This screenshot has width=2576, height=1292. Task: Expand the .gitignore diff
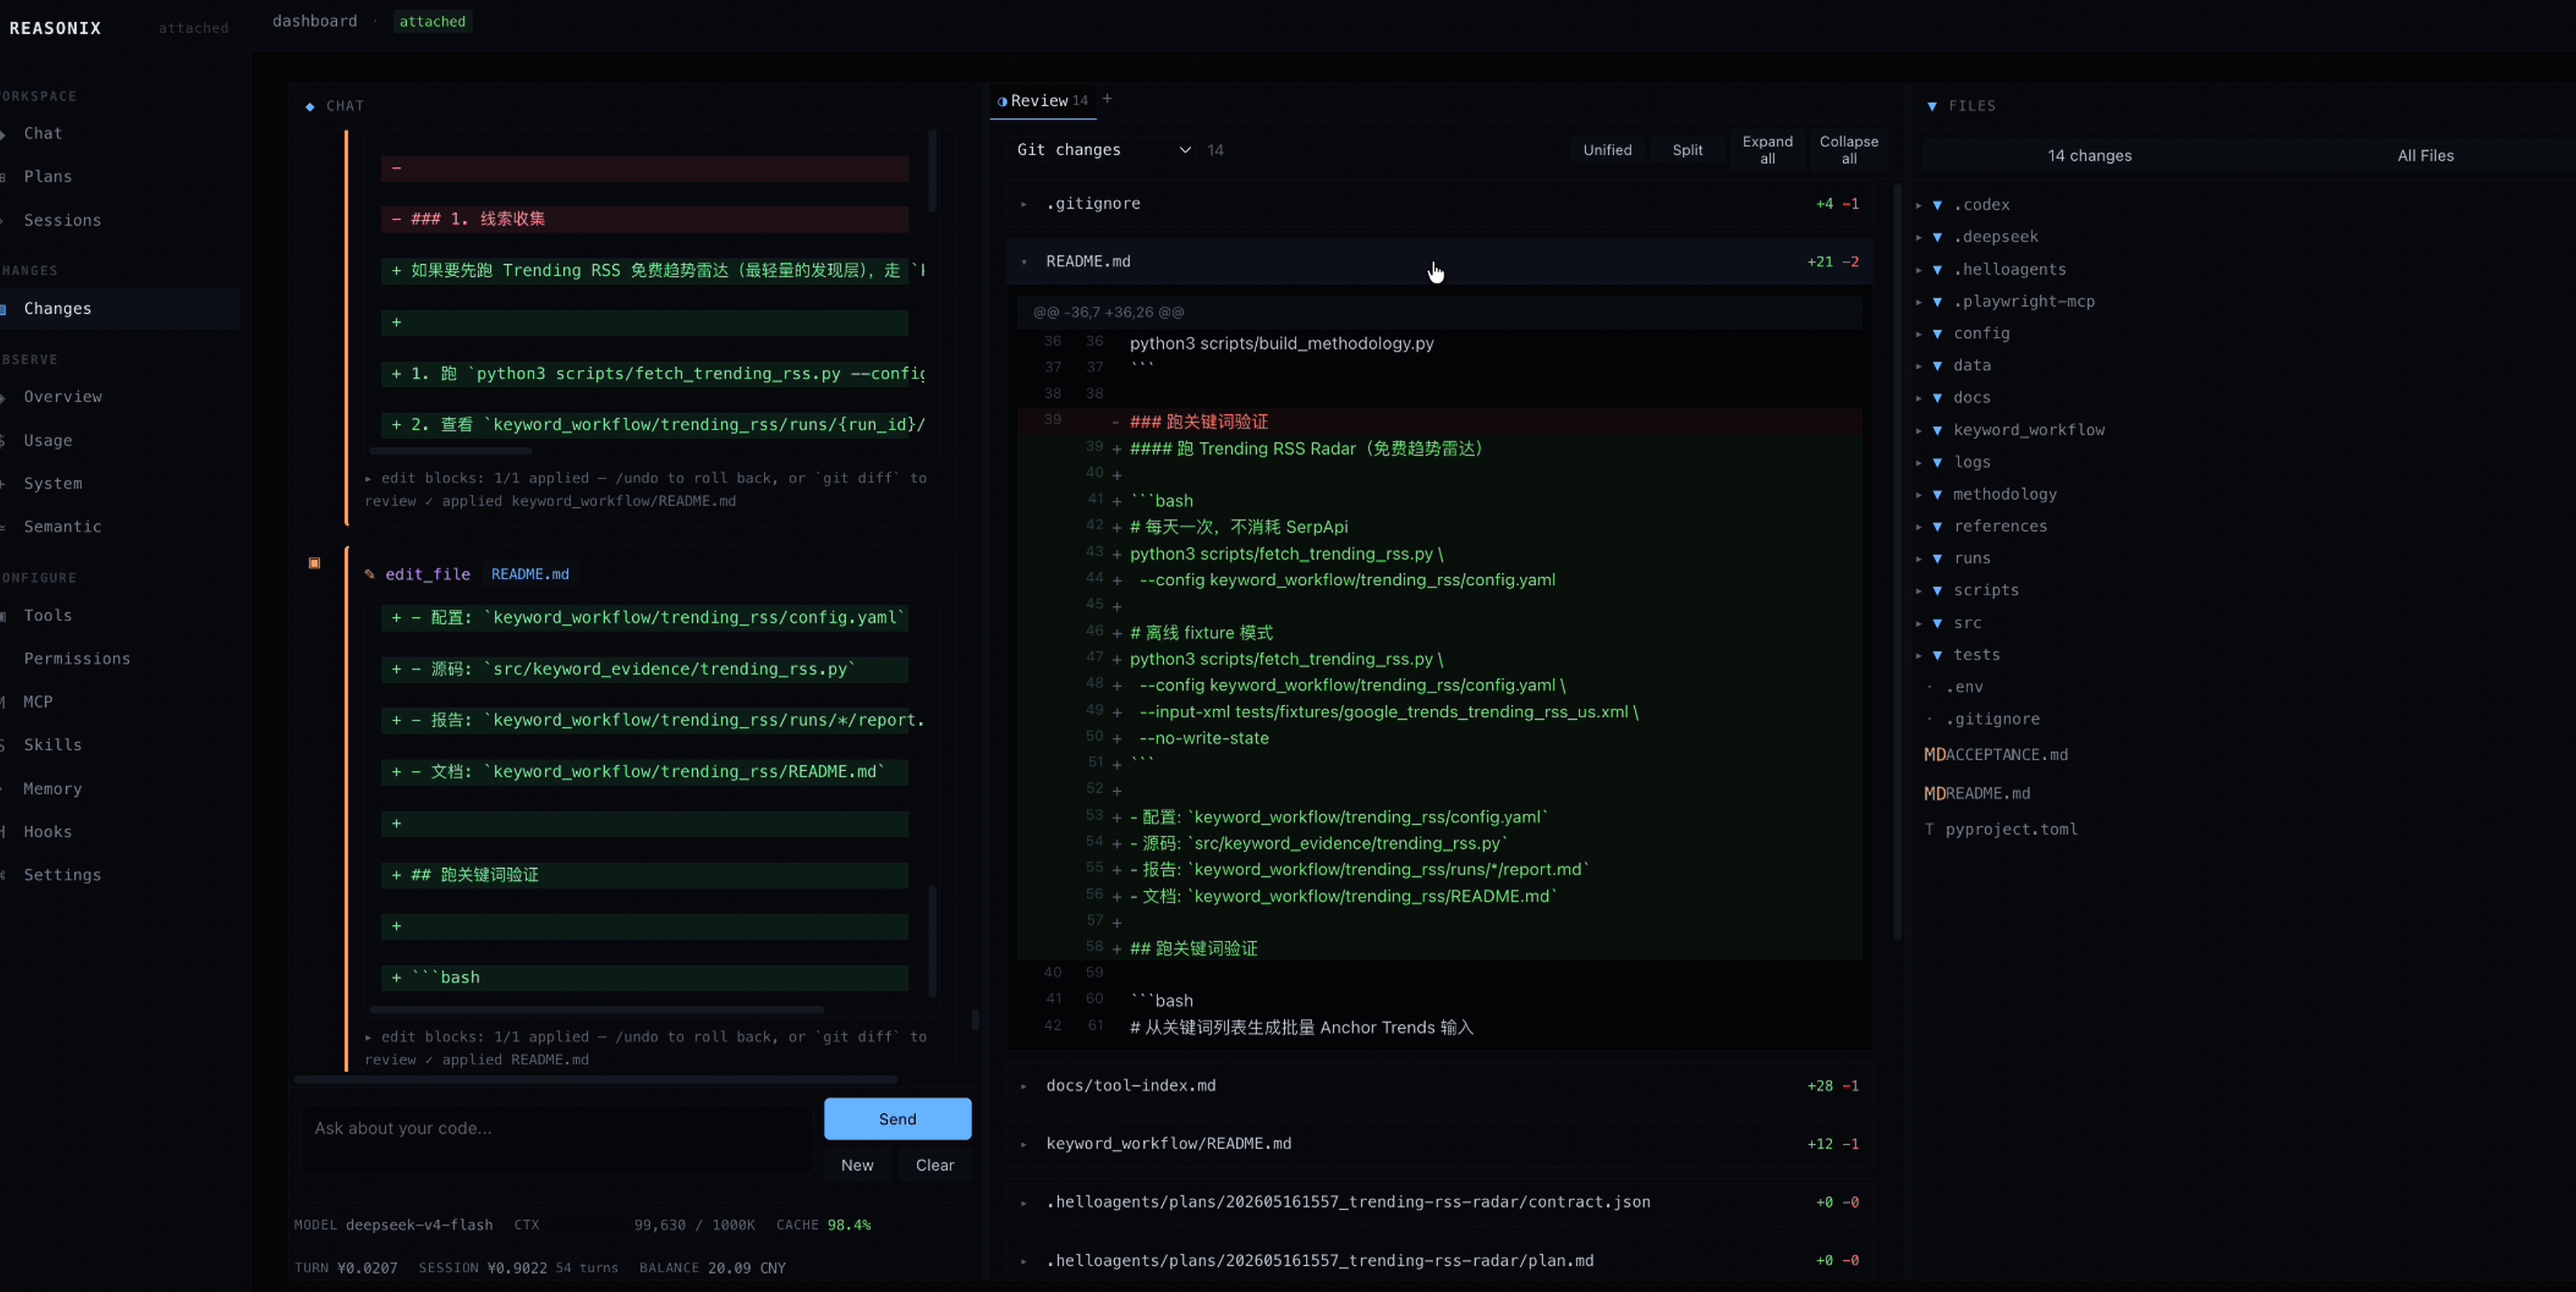point(1439,204)
